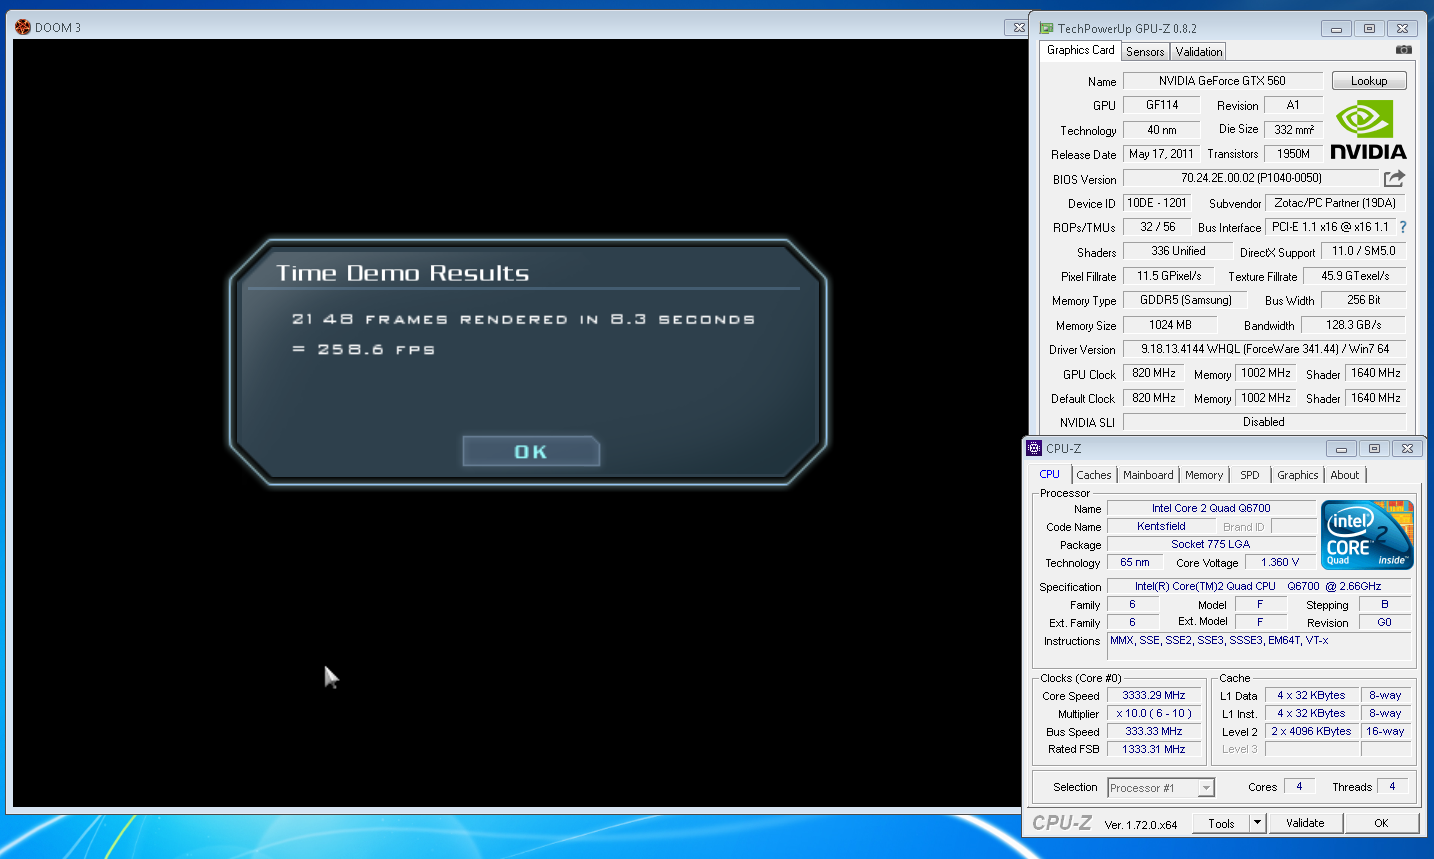Click the GPU-Z title bar icon

coord(1046,28)
